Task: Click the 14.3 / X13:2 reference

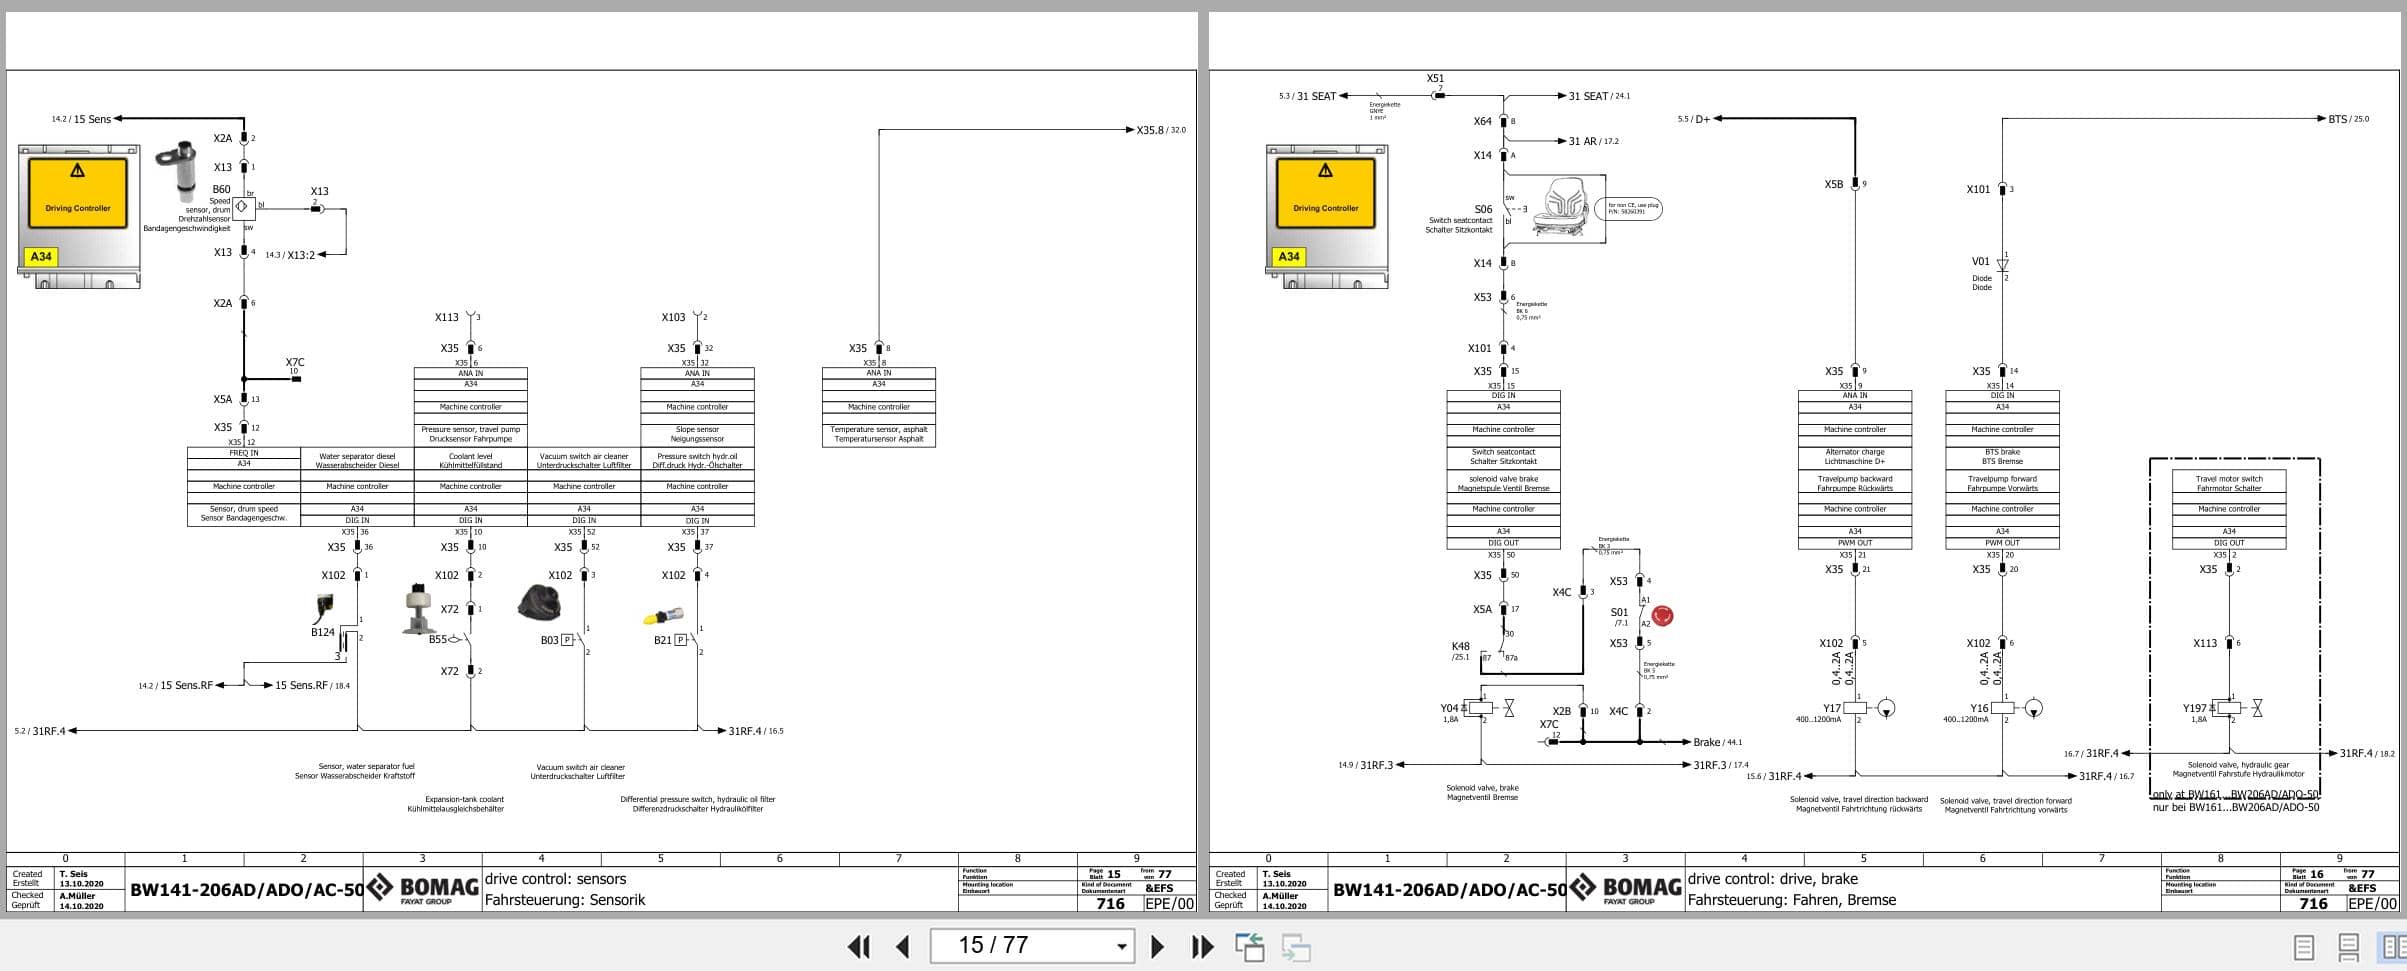Action: click(x=290, y=255)
